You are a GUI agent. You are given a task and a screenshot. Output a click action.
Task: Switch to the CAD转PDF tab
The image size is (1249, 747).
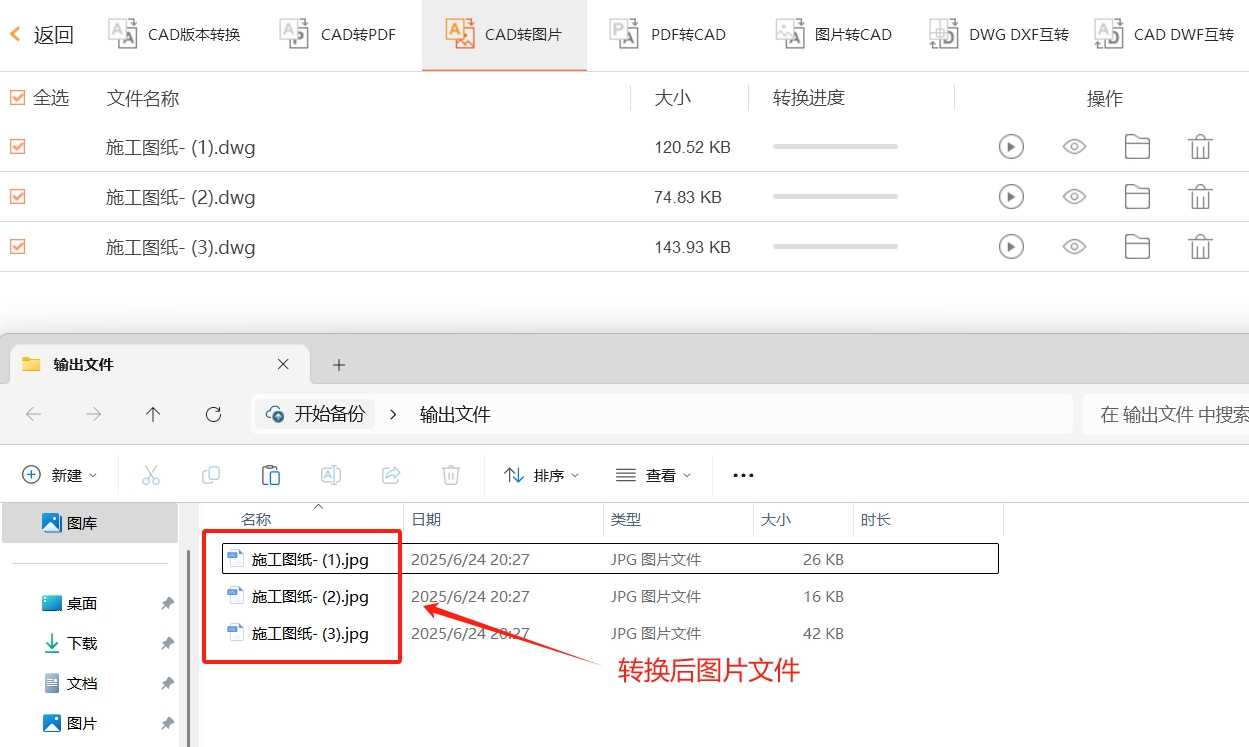pyautogui.click(x=294, y=33)
